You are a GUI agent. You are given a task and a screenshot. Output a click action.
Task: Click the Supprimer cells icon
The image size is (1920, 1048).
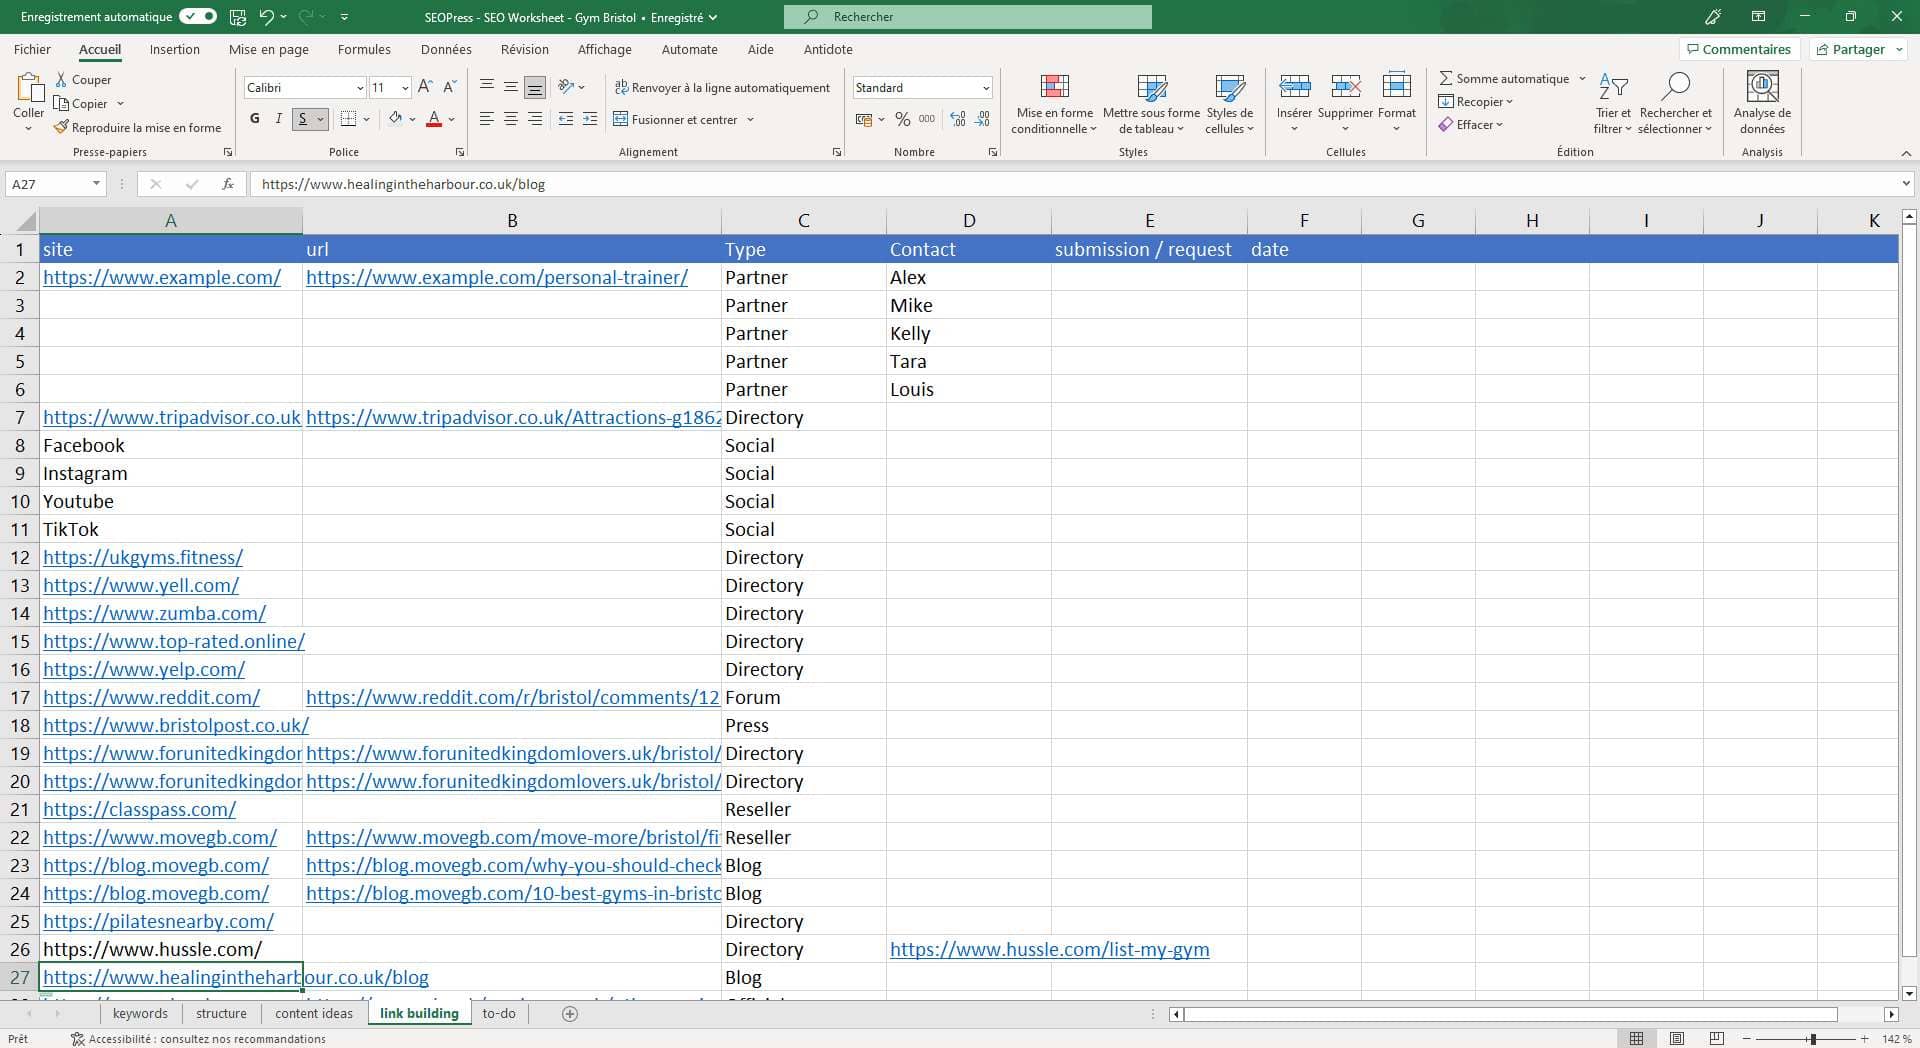1345,87
